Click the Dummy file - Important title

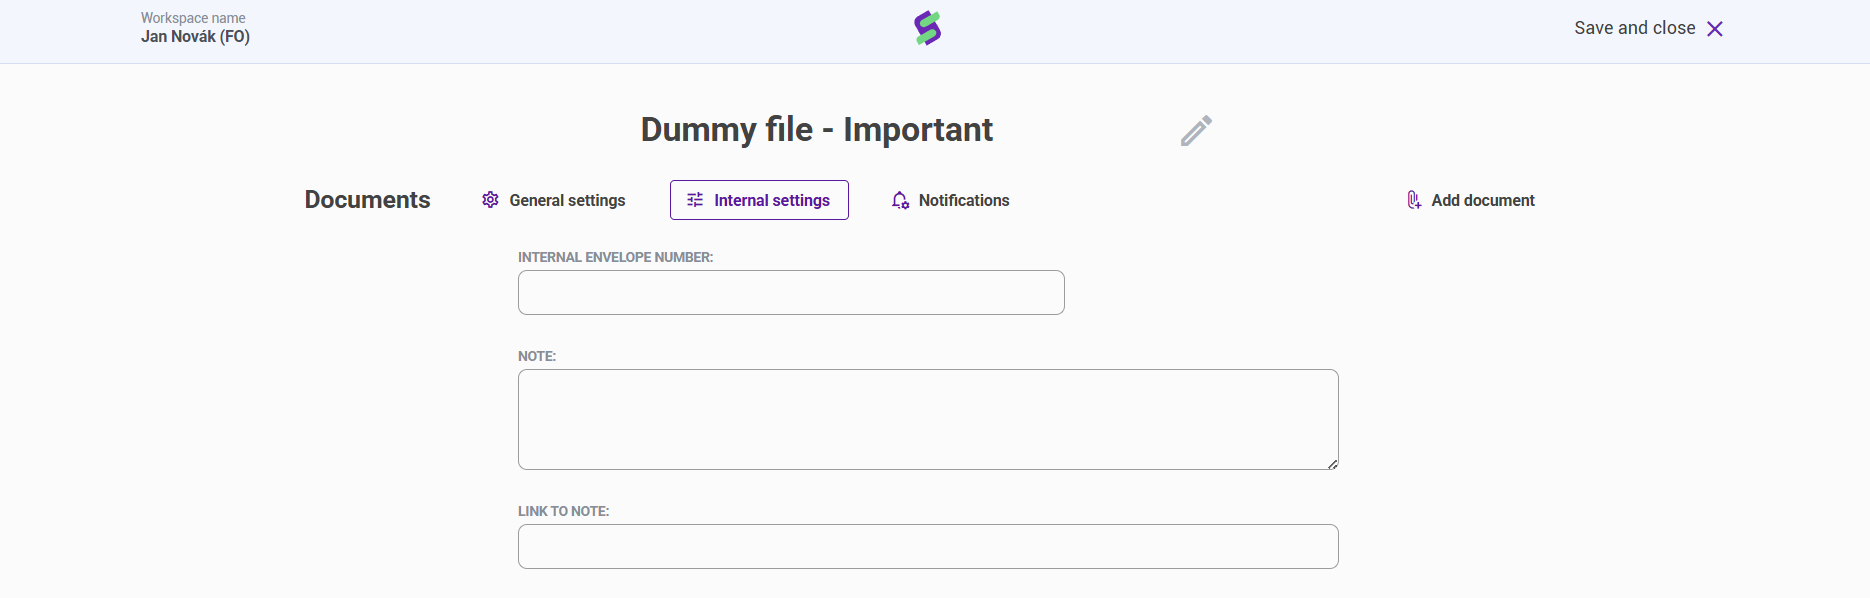tap(816, 130)
